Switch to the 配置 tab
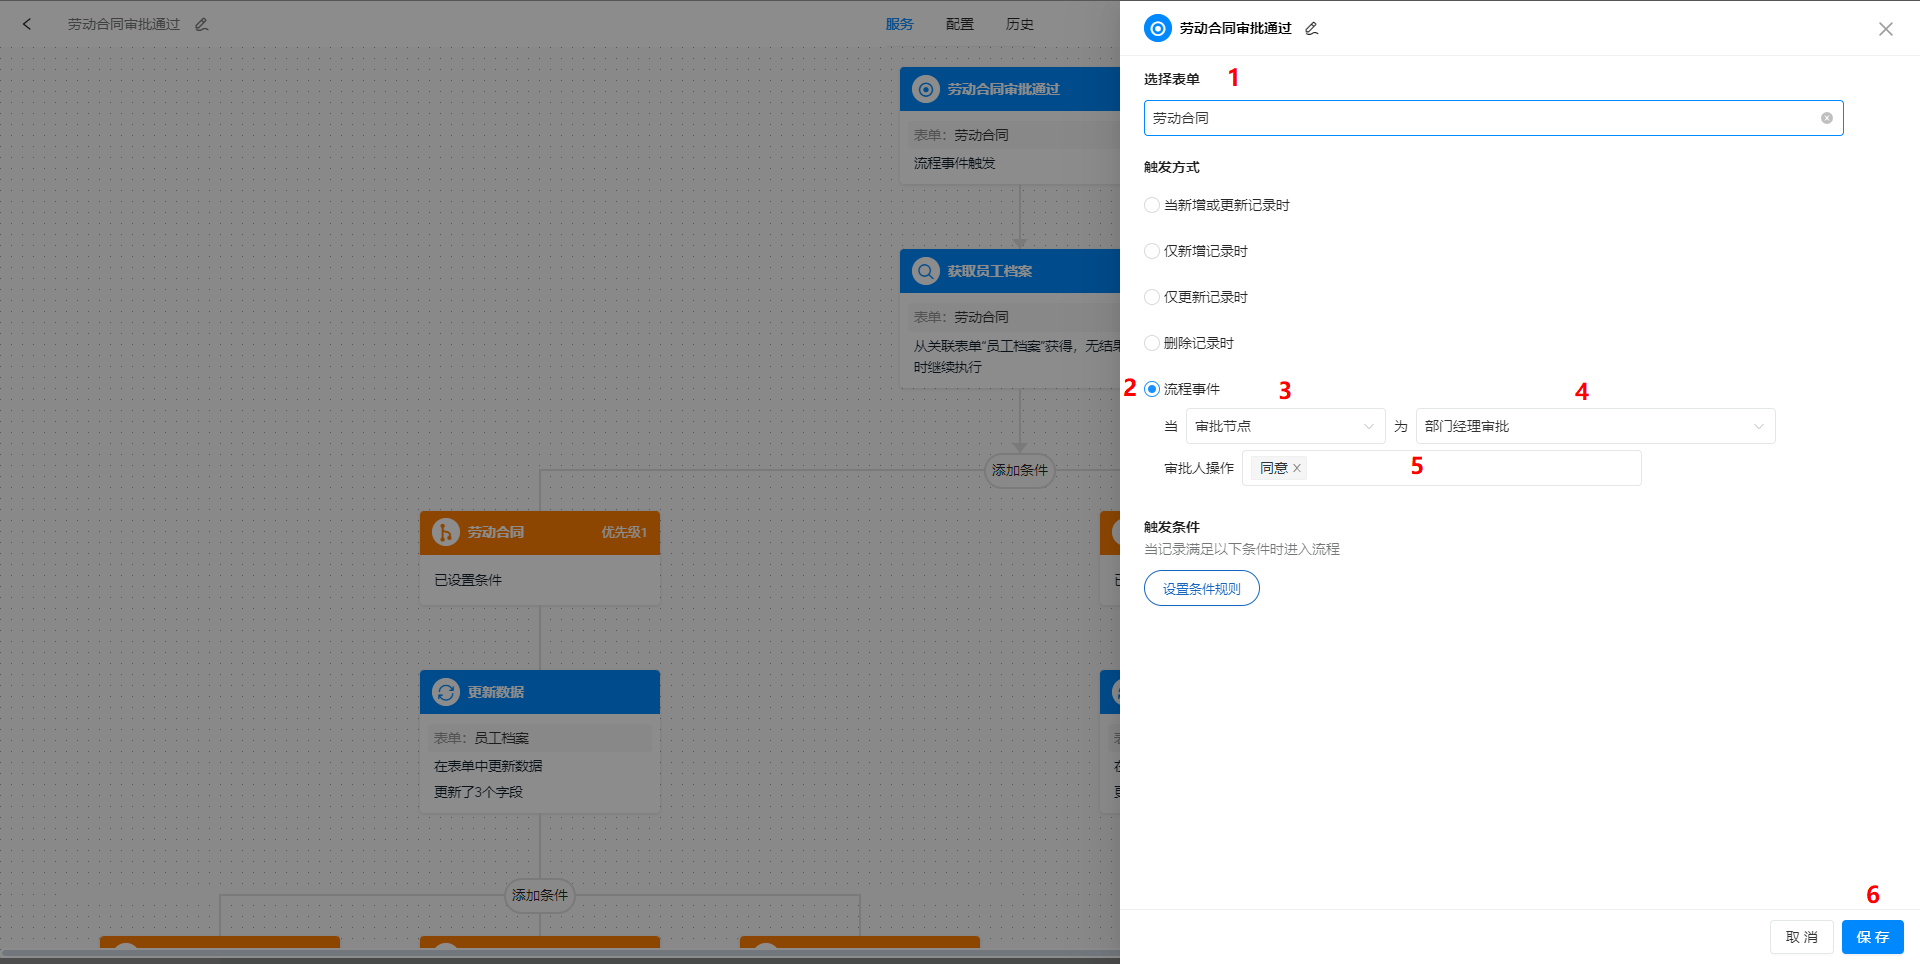This screenshot has width=1920, height=964. [958, 24]
